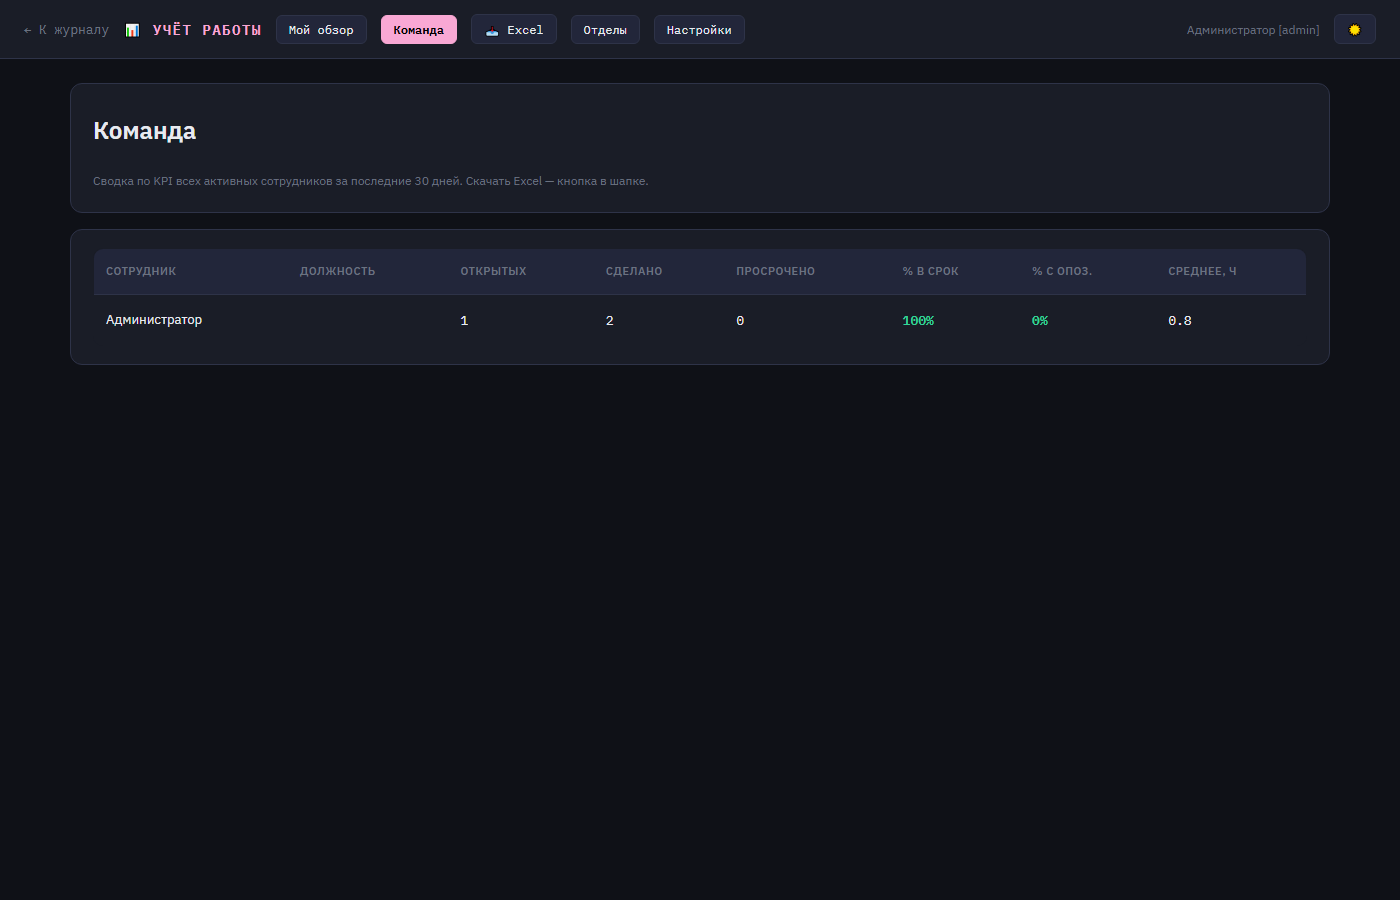
Task: Click "Администратор [admin]" user label
Action: pyautogui.click(x=1253, y=30)
